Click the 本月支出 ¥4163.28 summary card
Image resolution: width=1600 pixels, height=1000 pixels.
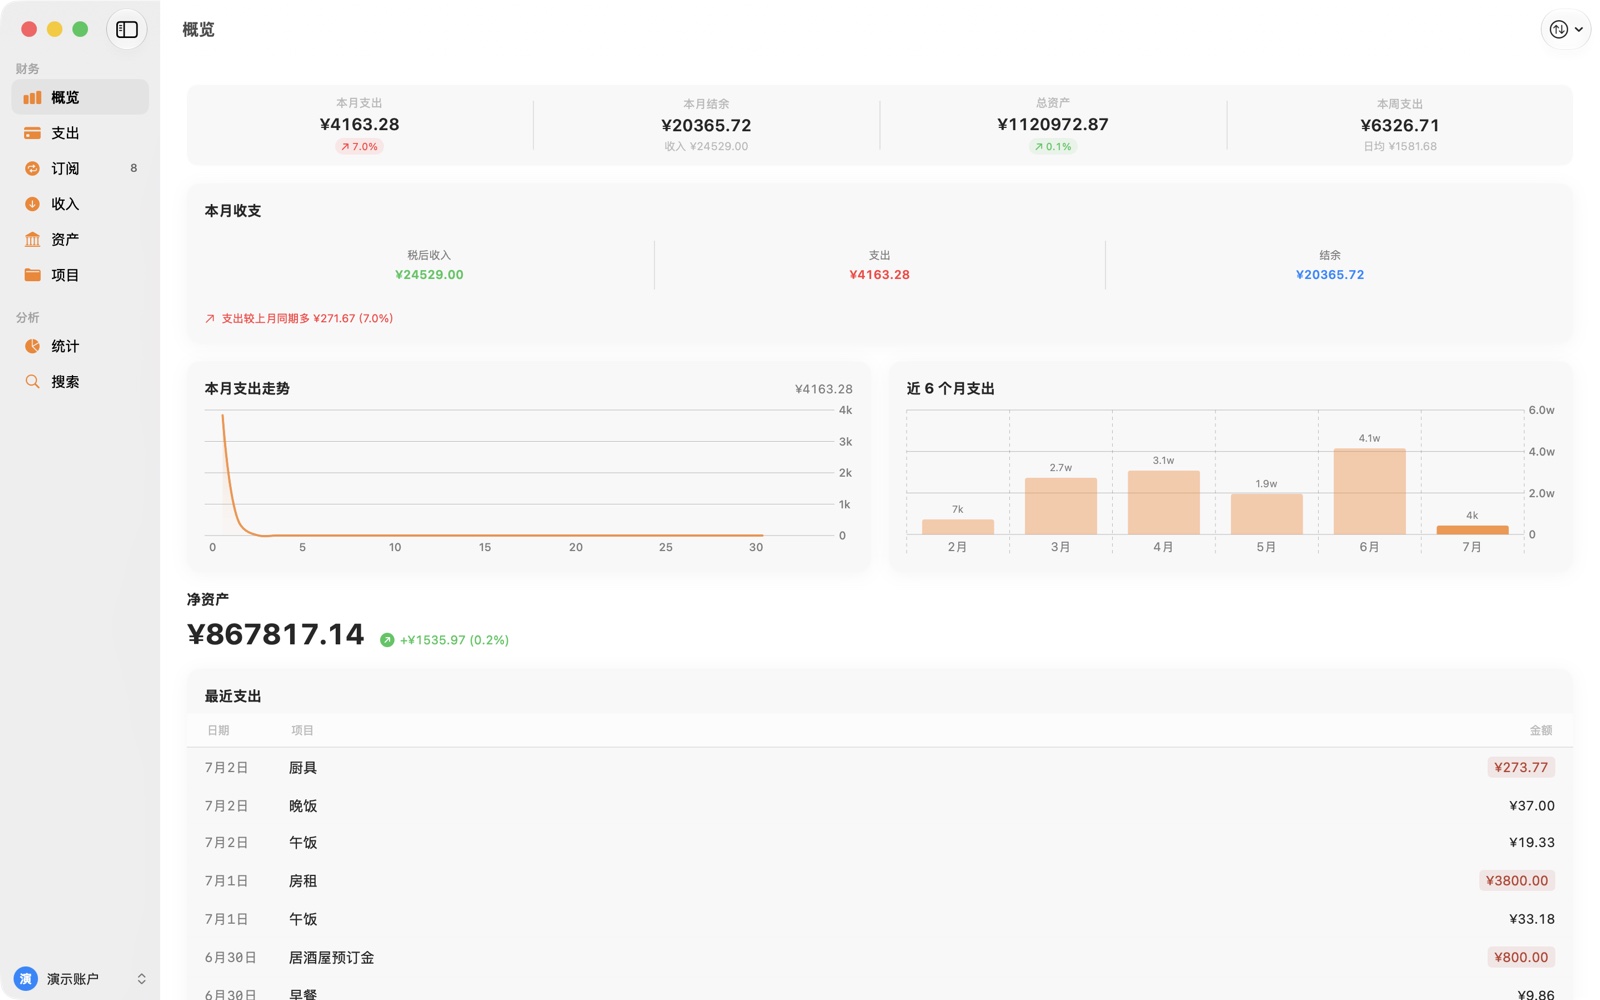point(359,125)
